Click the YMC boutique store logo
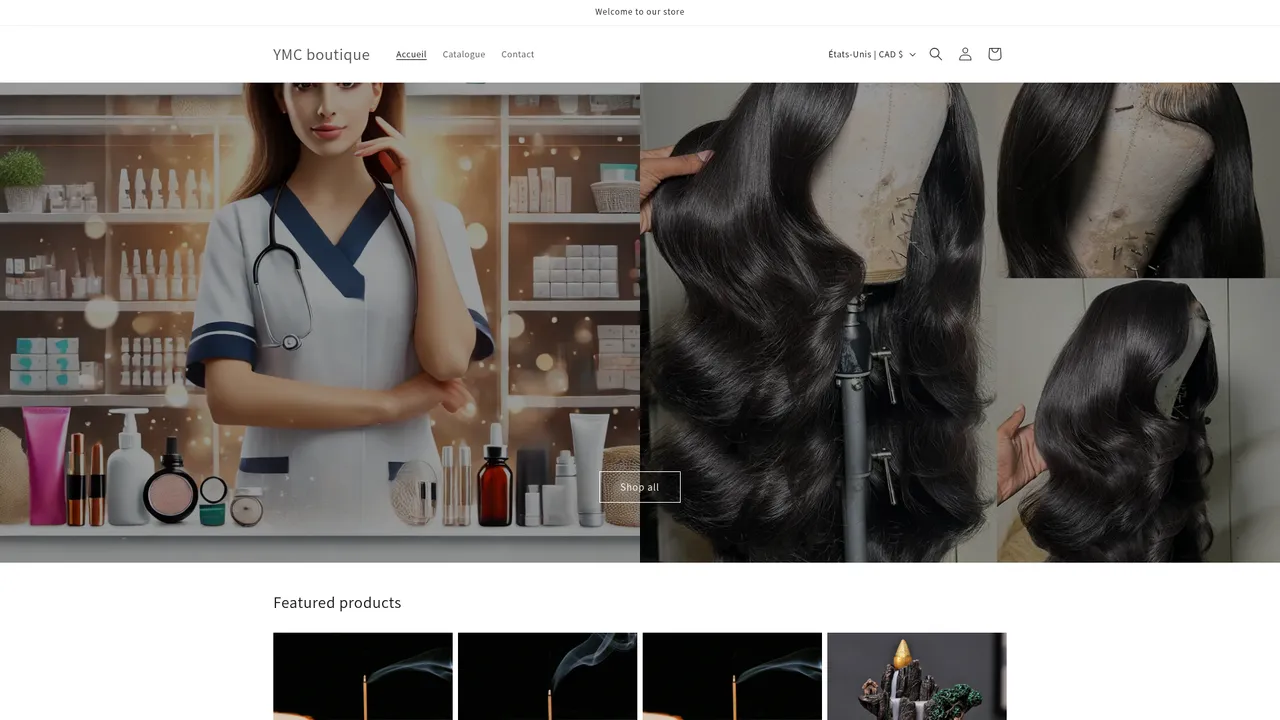The width and height of the screenshot is (1280, 720). tap(321, 54)
